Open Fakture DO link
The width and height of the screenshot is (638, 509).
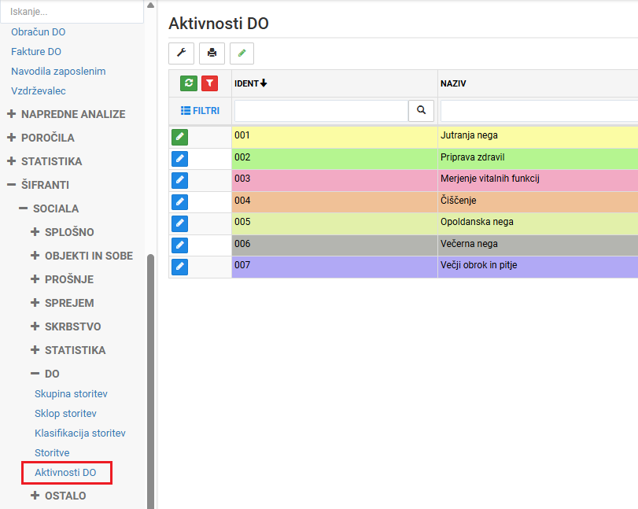[x=36, y=52]
